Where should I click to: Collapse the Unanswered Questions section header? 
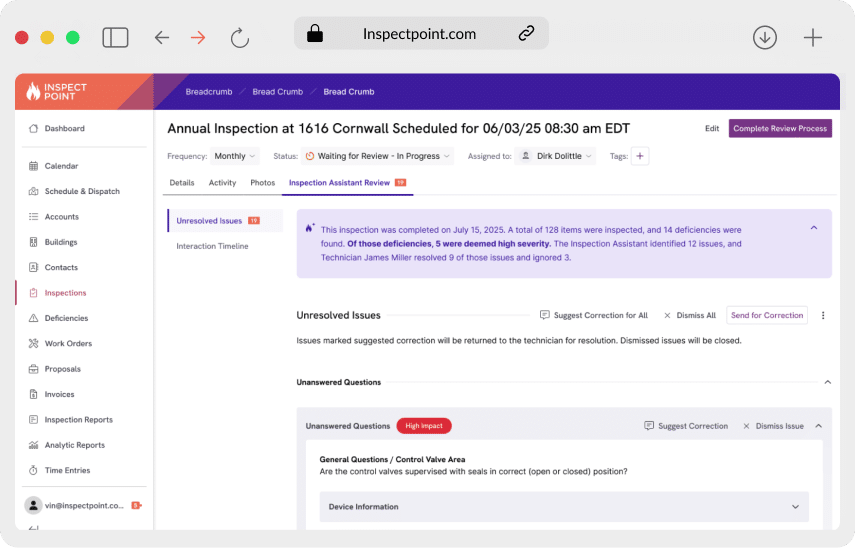click(x=827, y=382)
